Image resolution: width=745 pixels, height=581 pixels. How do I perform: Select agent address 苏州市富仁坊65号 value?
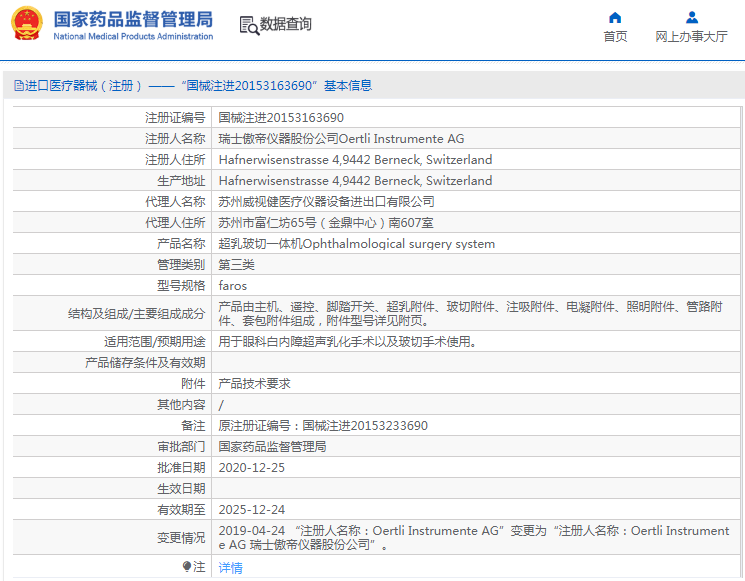coord(326,223)
